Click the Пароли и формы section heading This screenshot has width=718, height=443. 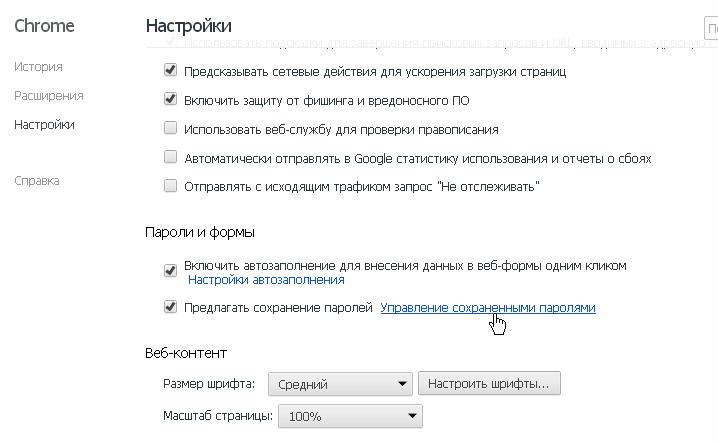tap(200, 232)
